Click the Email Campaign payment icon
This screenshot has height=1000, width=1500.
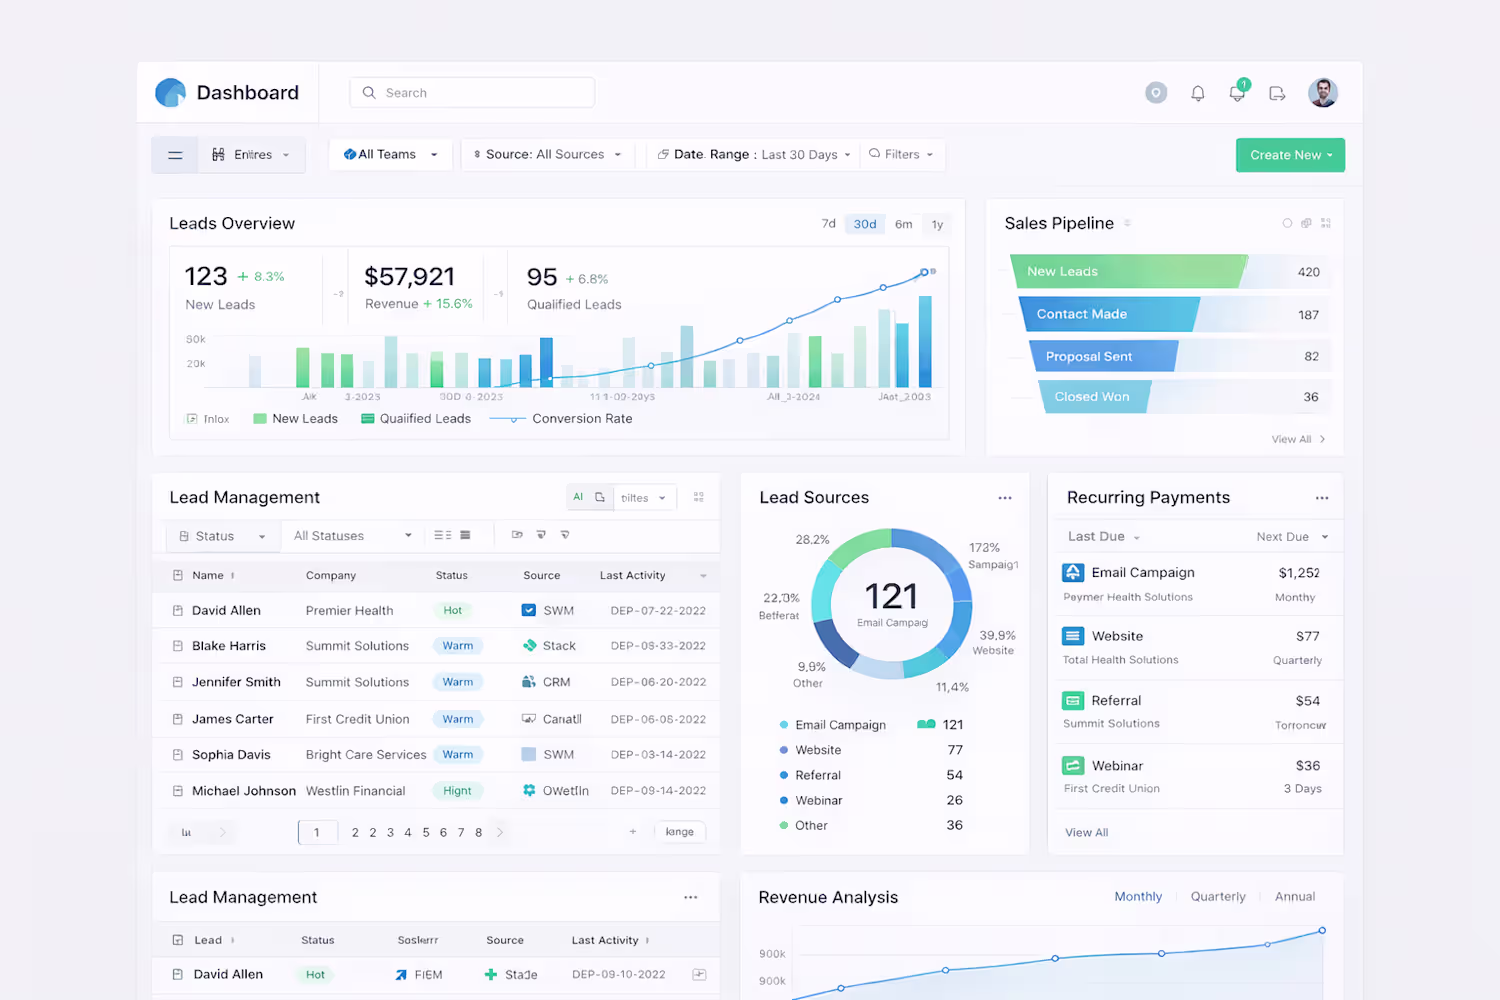click(1073, 572)
